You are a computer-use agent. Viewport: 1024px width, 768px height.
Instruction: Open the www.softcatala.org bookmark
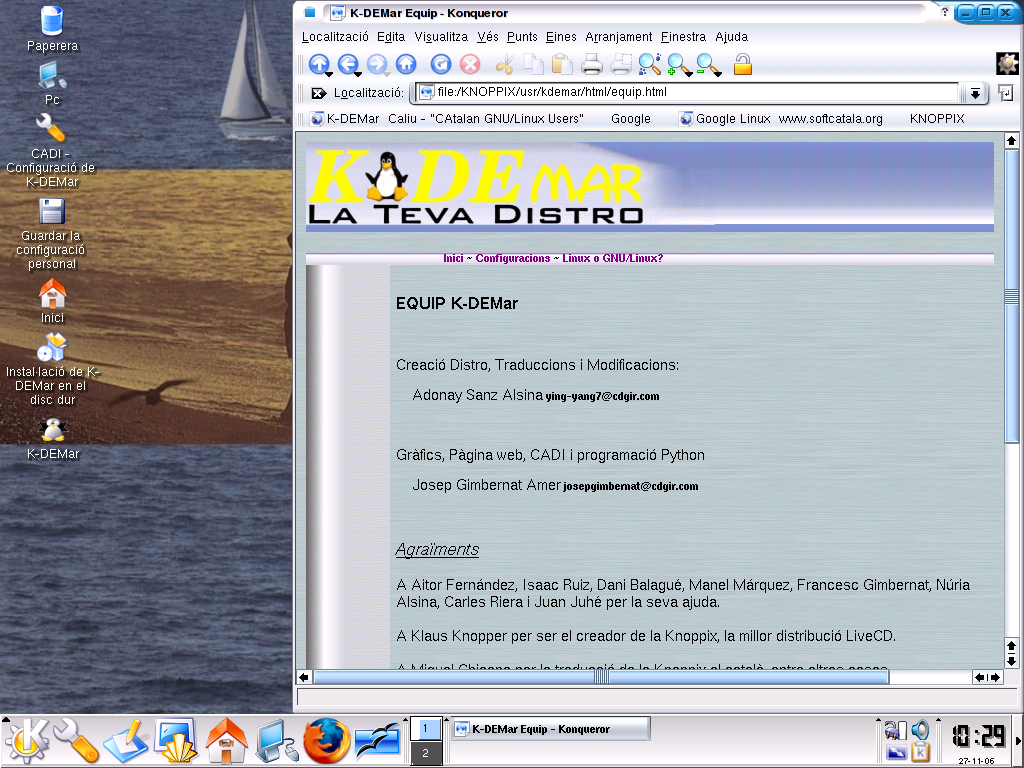831,119
